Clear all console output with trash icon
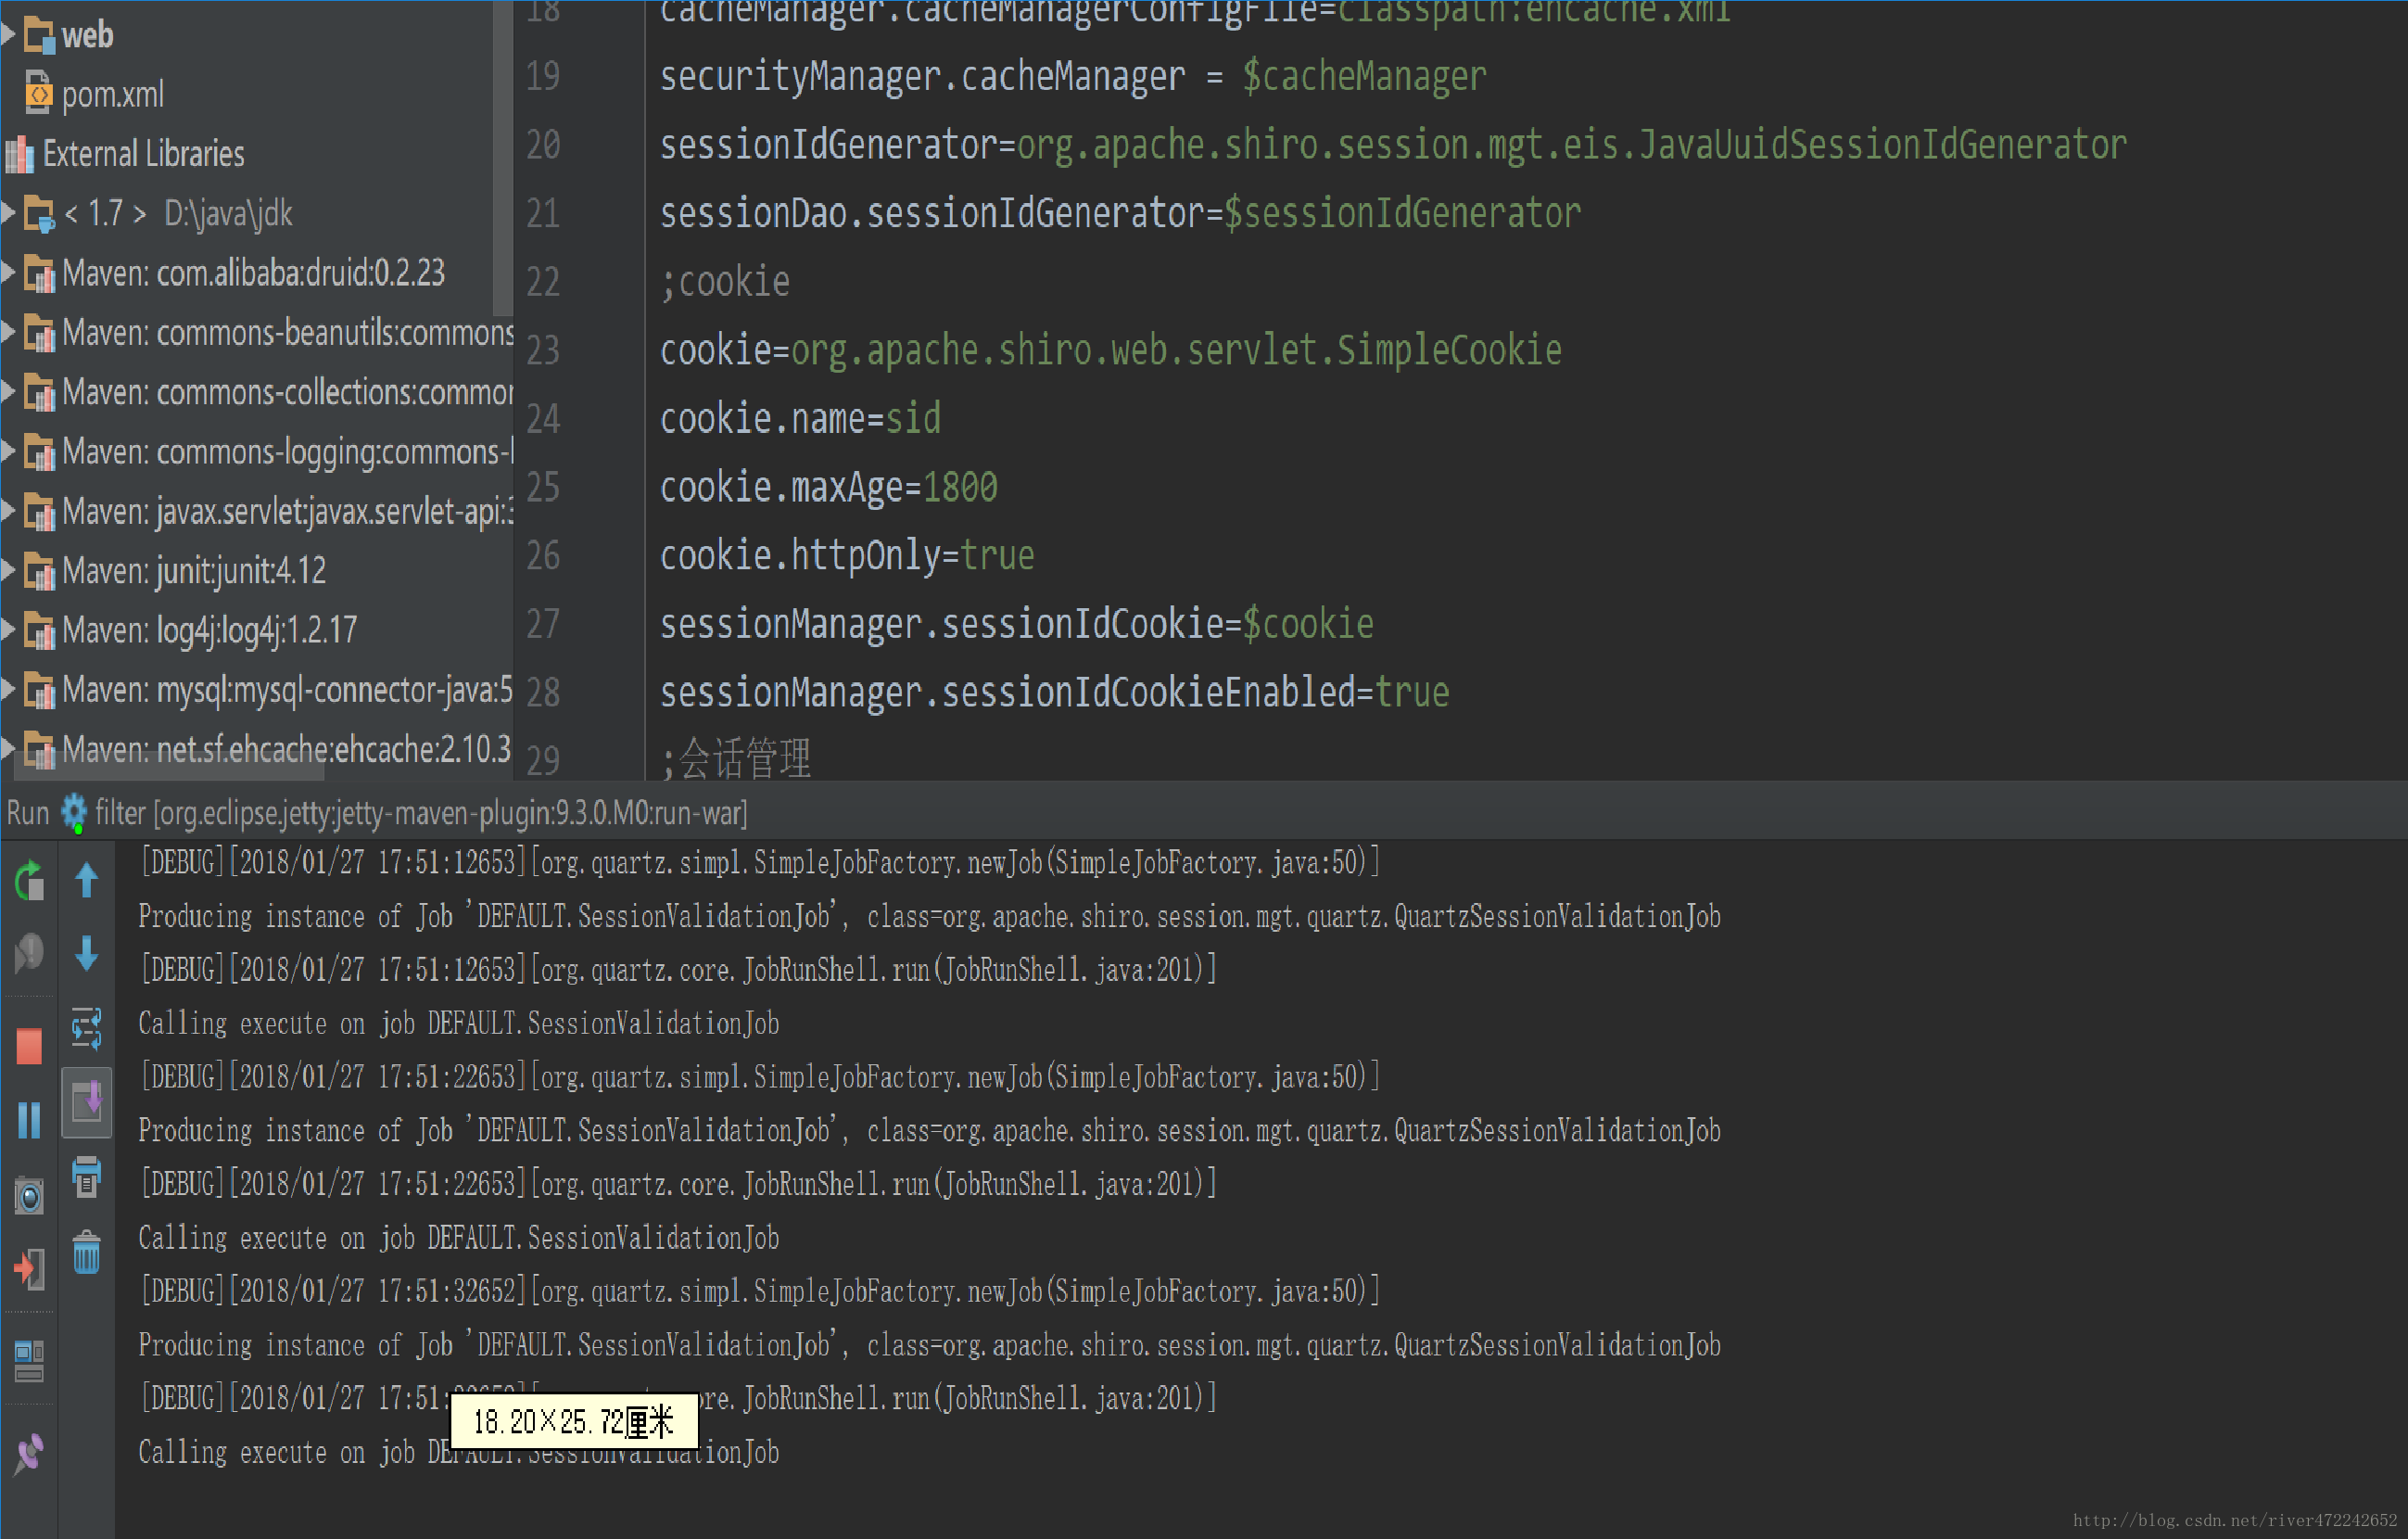2408x1539 pixels. (87, 1252)
